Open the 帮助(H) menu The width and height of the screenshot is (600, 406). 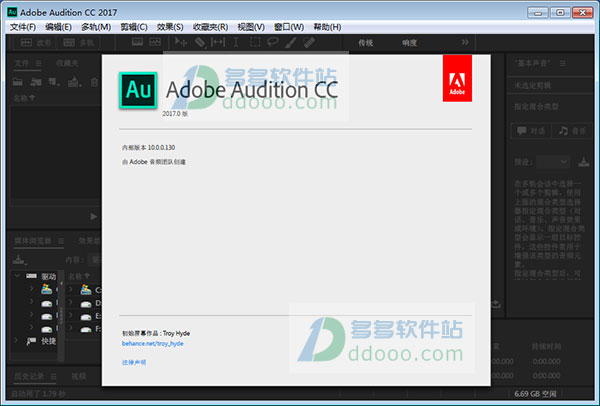[327, 27]
